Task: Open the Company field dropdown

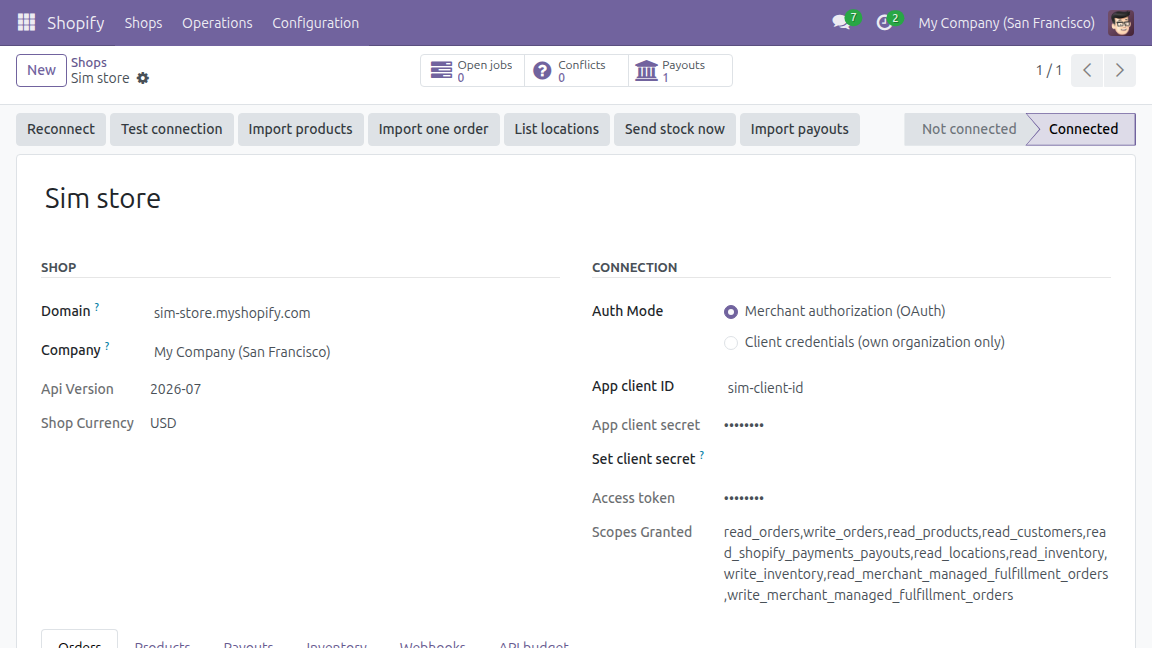Action: [x=355, y=352]
